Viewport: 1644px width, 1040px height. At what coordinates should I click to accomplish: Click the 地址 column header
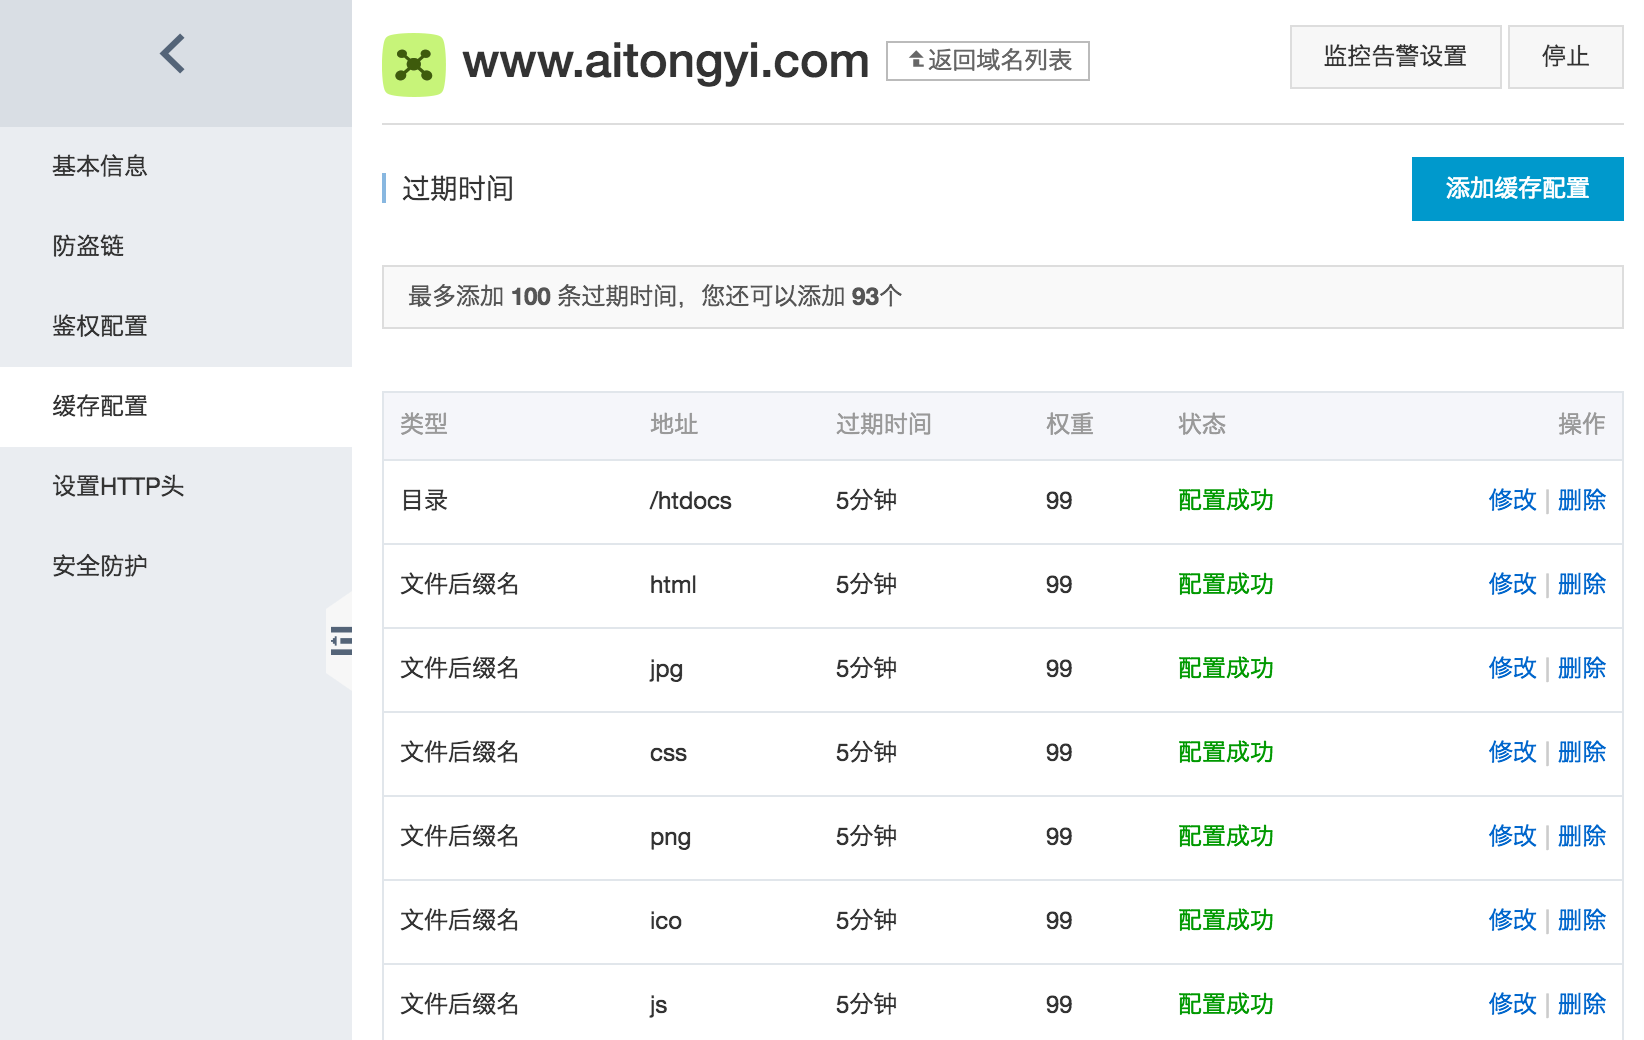(x=674, y=424)
